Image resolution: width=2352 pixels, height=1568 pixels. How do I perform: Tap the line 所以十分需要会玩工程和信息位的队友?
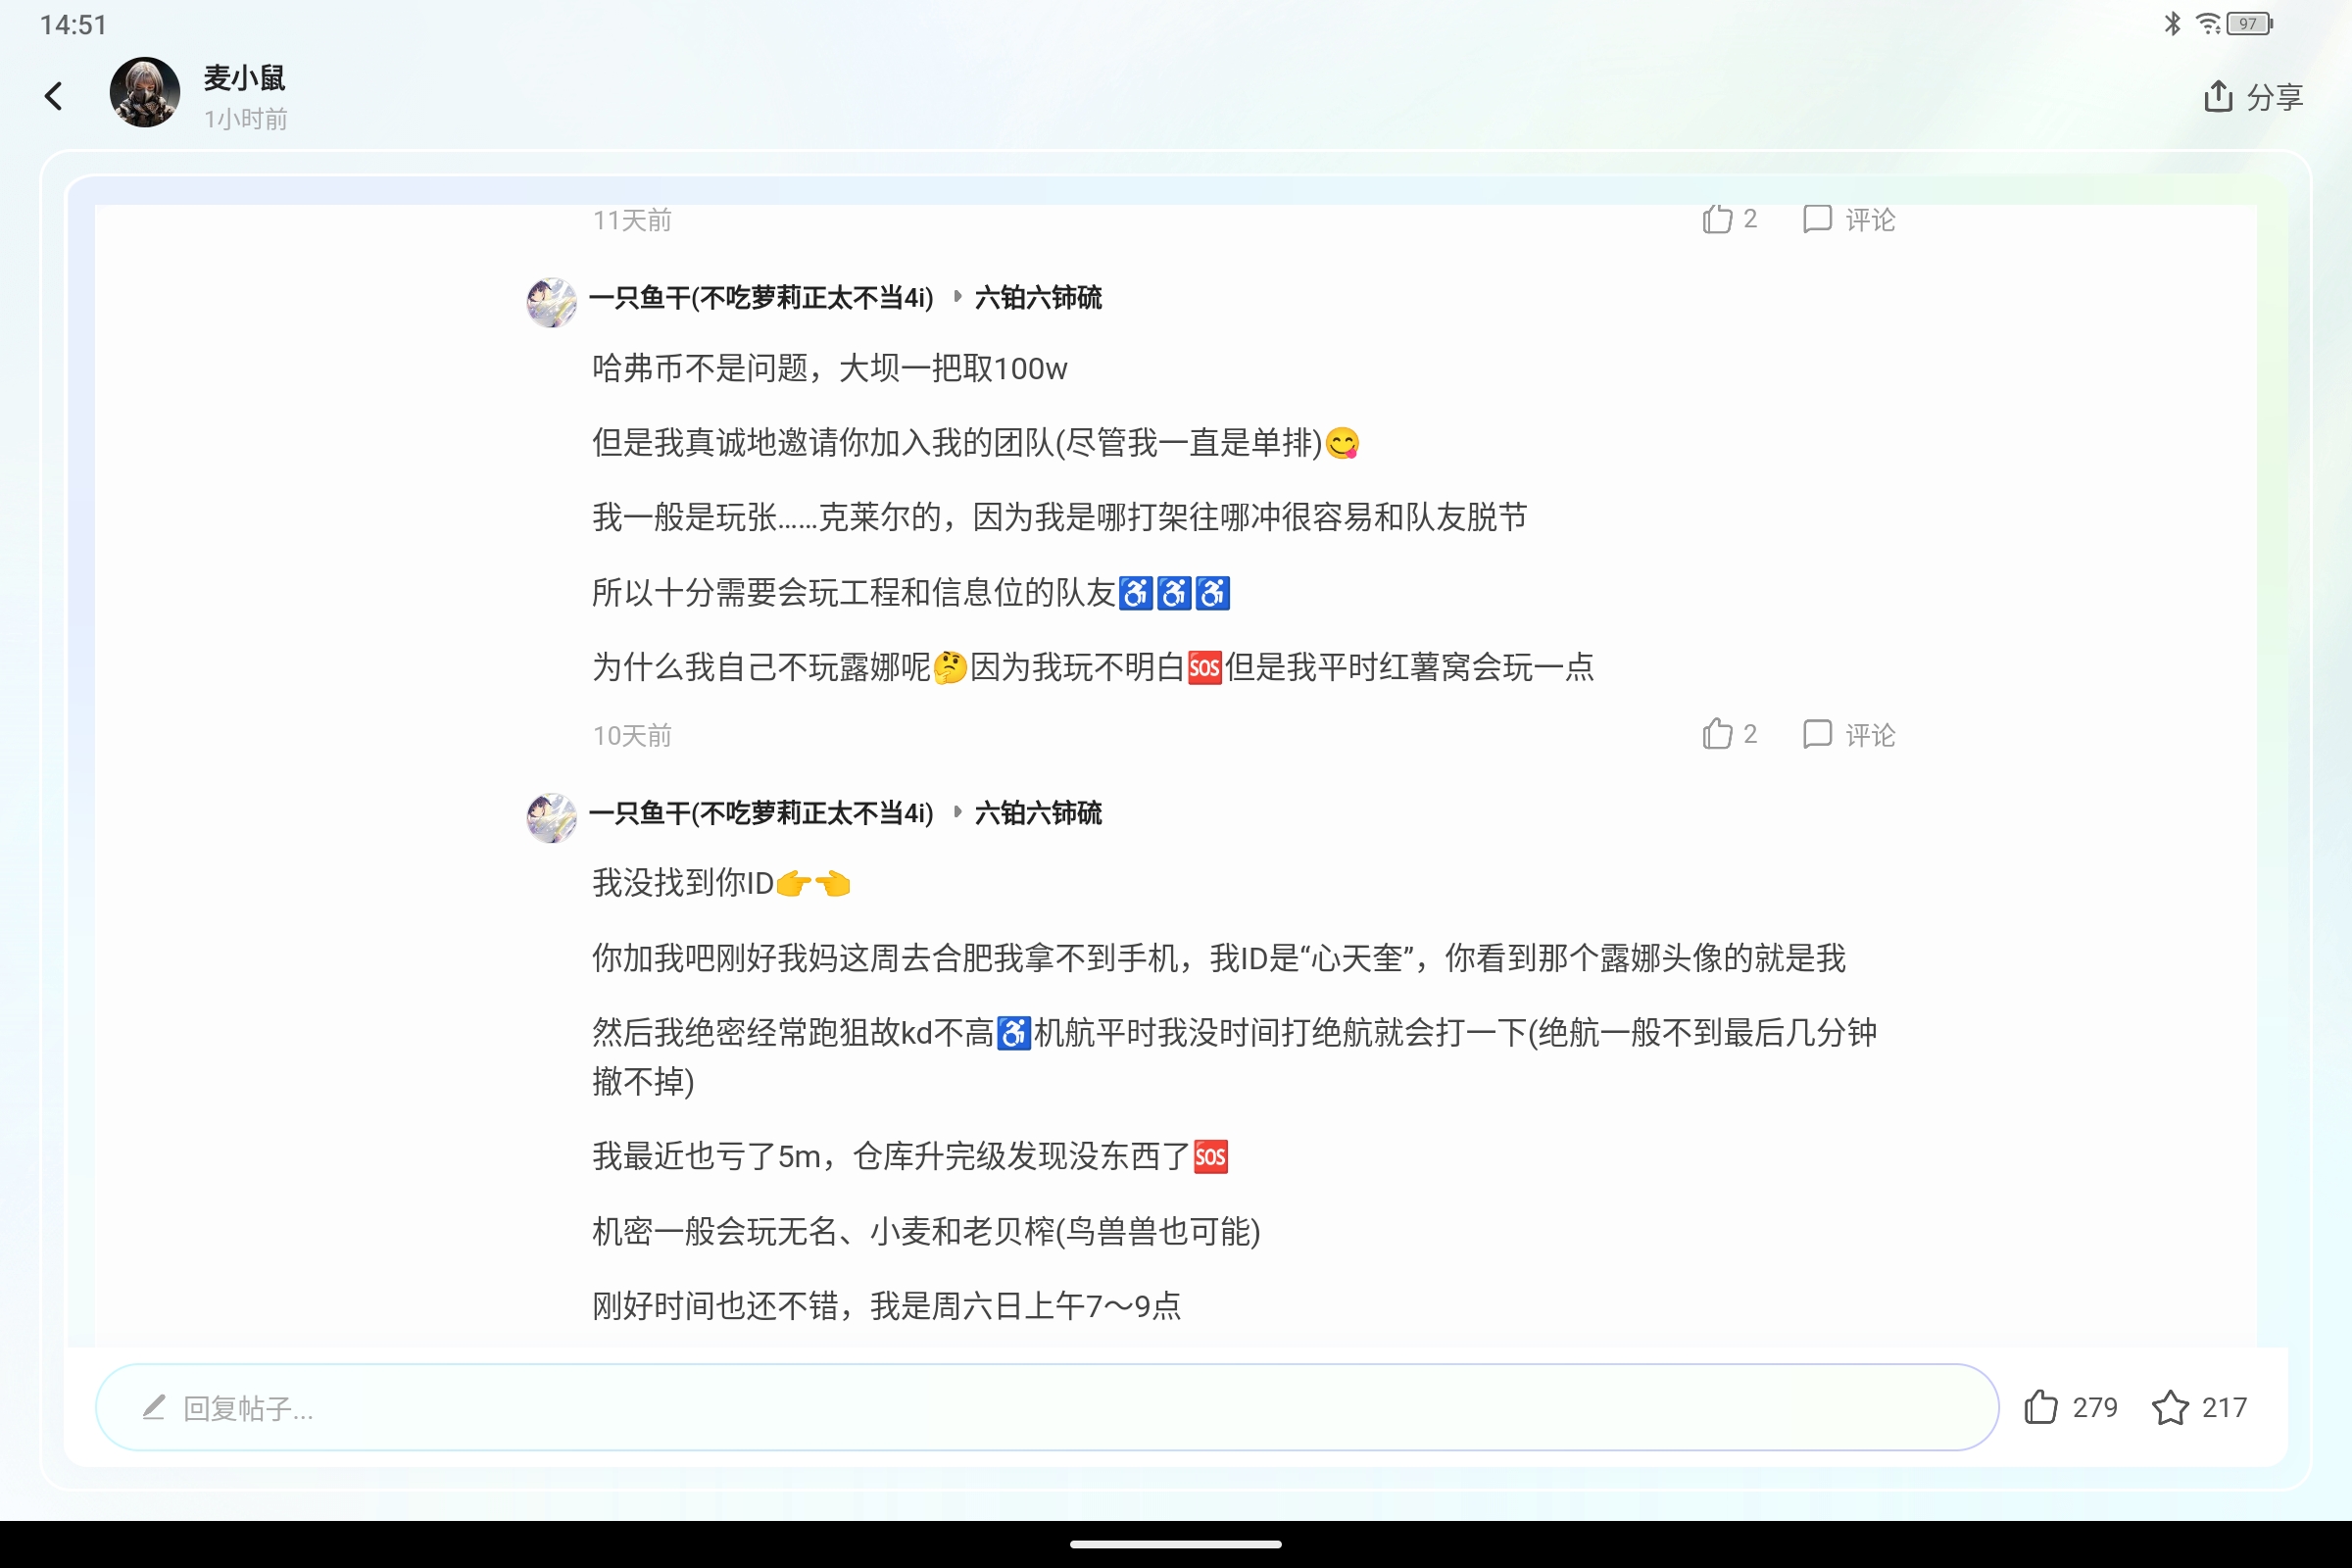tap(911, 592)
